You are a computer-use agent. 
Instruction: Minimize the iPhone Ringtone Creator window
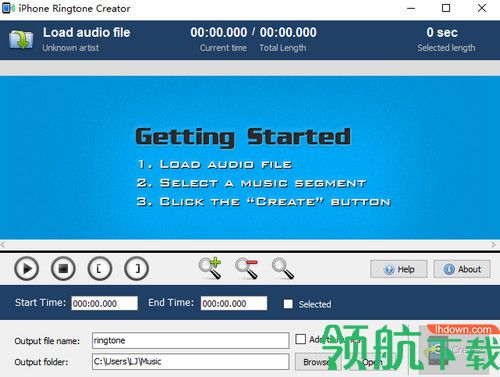(x=411, y=8)
